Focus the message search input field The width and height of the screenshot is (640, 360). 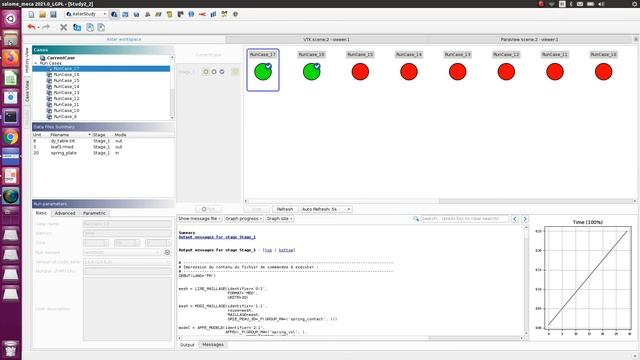tap(464, 219)
